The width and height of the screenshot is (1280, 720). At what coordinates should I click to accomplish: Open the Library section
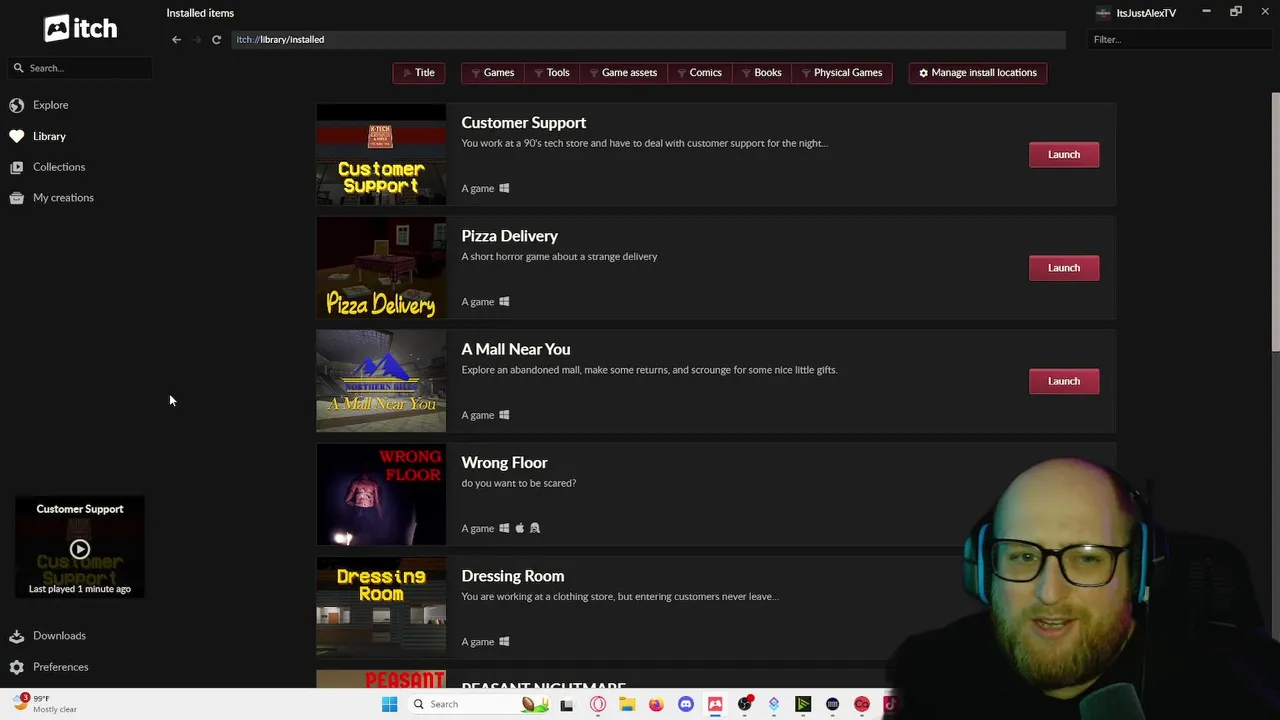click(49, 136)
